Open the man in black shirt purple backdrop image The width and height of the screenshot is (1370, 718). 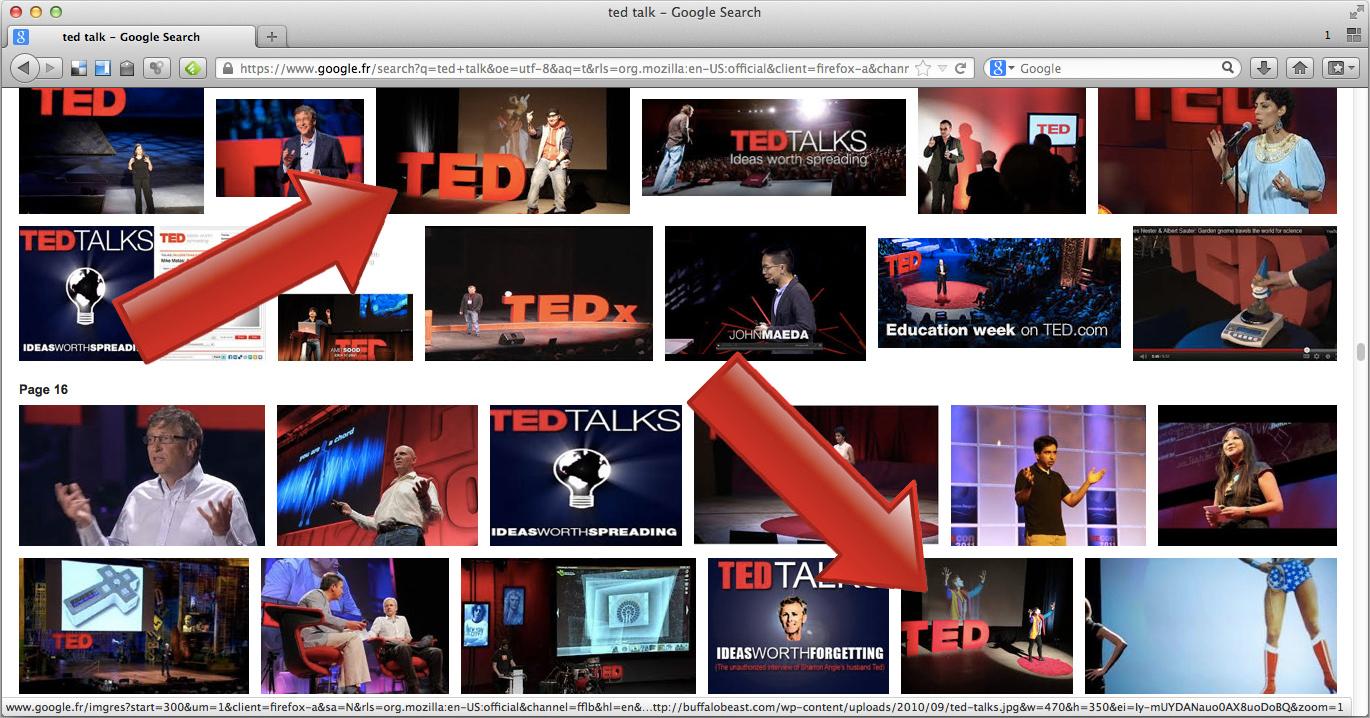[x=1048, y=475]
